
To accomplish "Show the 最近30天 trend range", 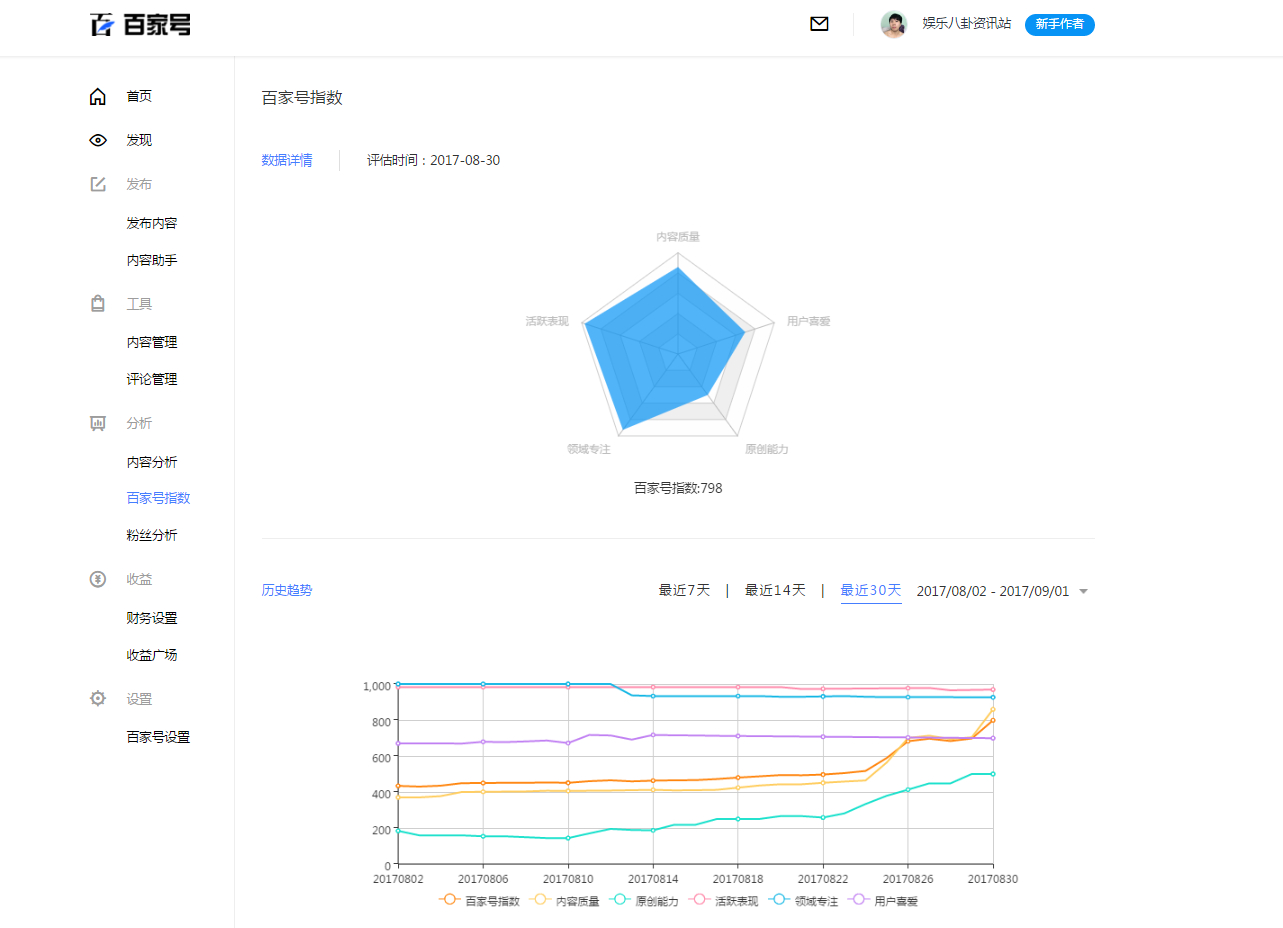I will (871, 590).
